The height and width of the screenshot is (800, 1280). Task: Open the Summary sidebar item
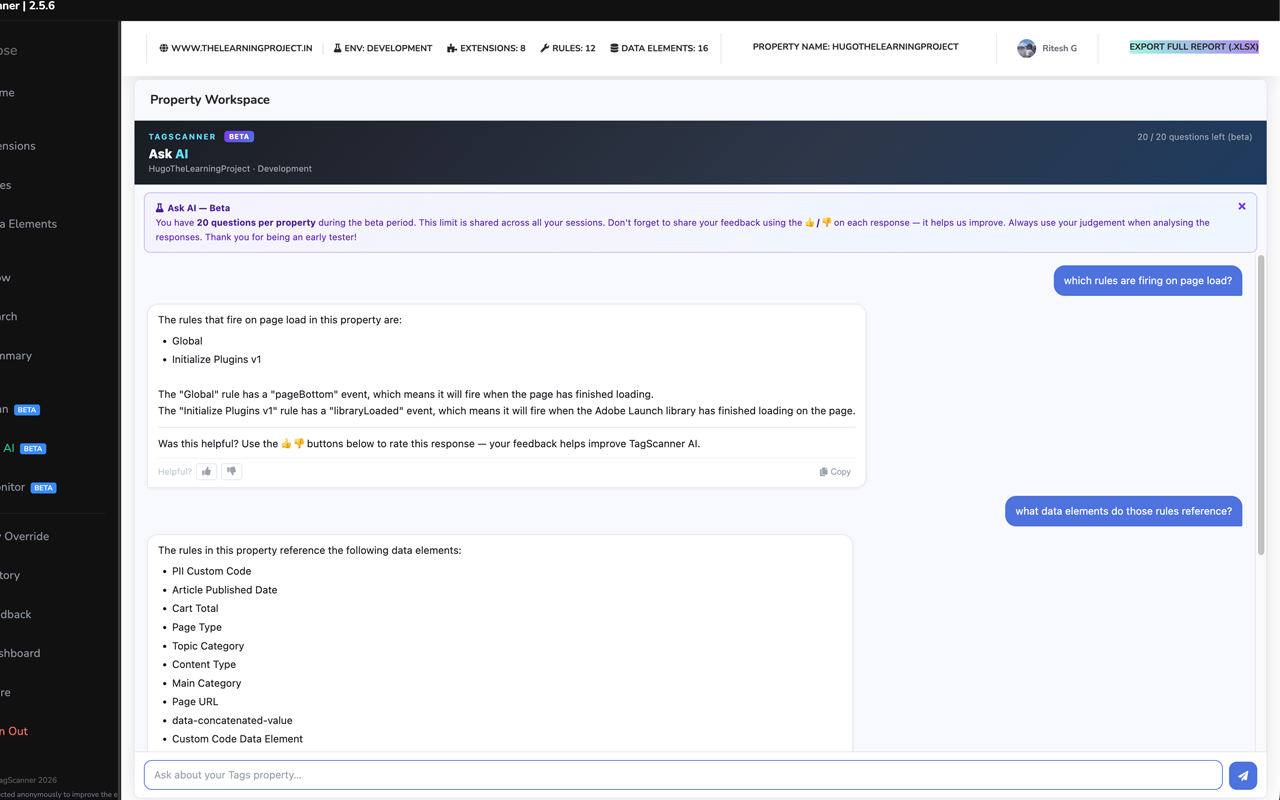click(16, 356)
